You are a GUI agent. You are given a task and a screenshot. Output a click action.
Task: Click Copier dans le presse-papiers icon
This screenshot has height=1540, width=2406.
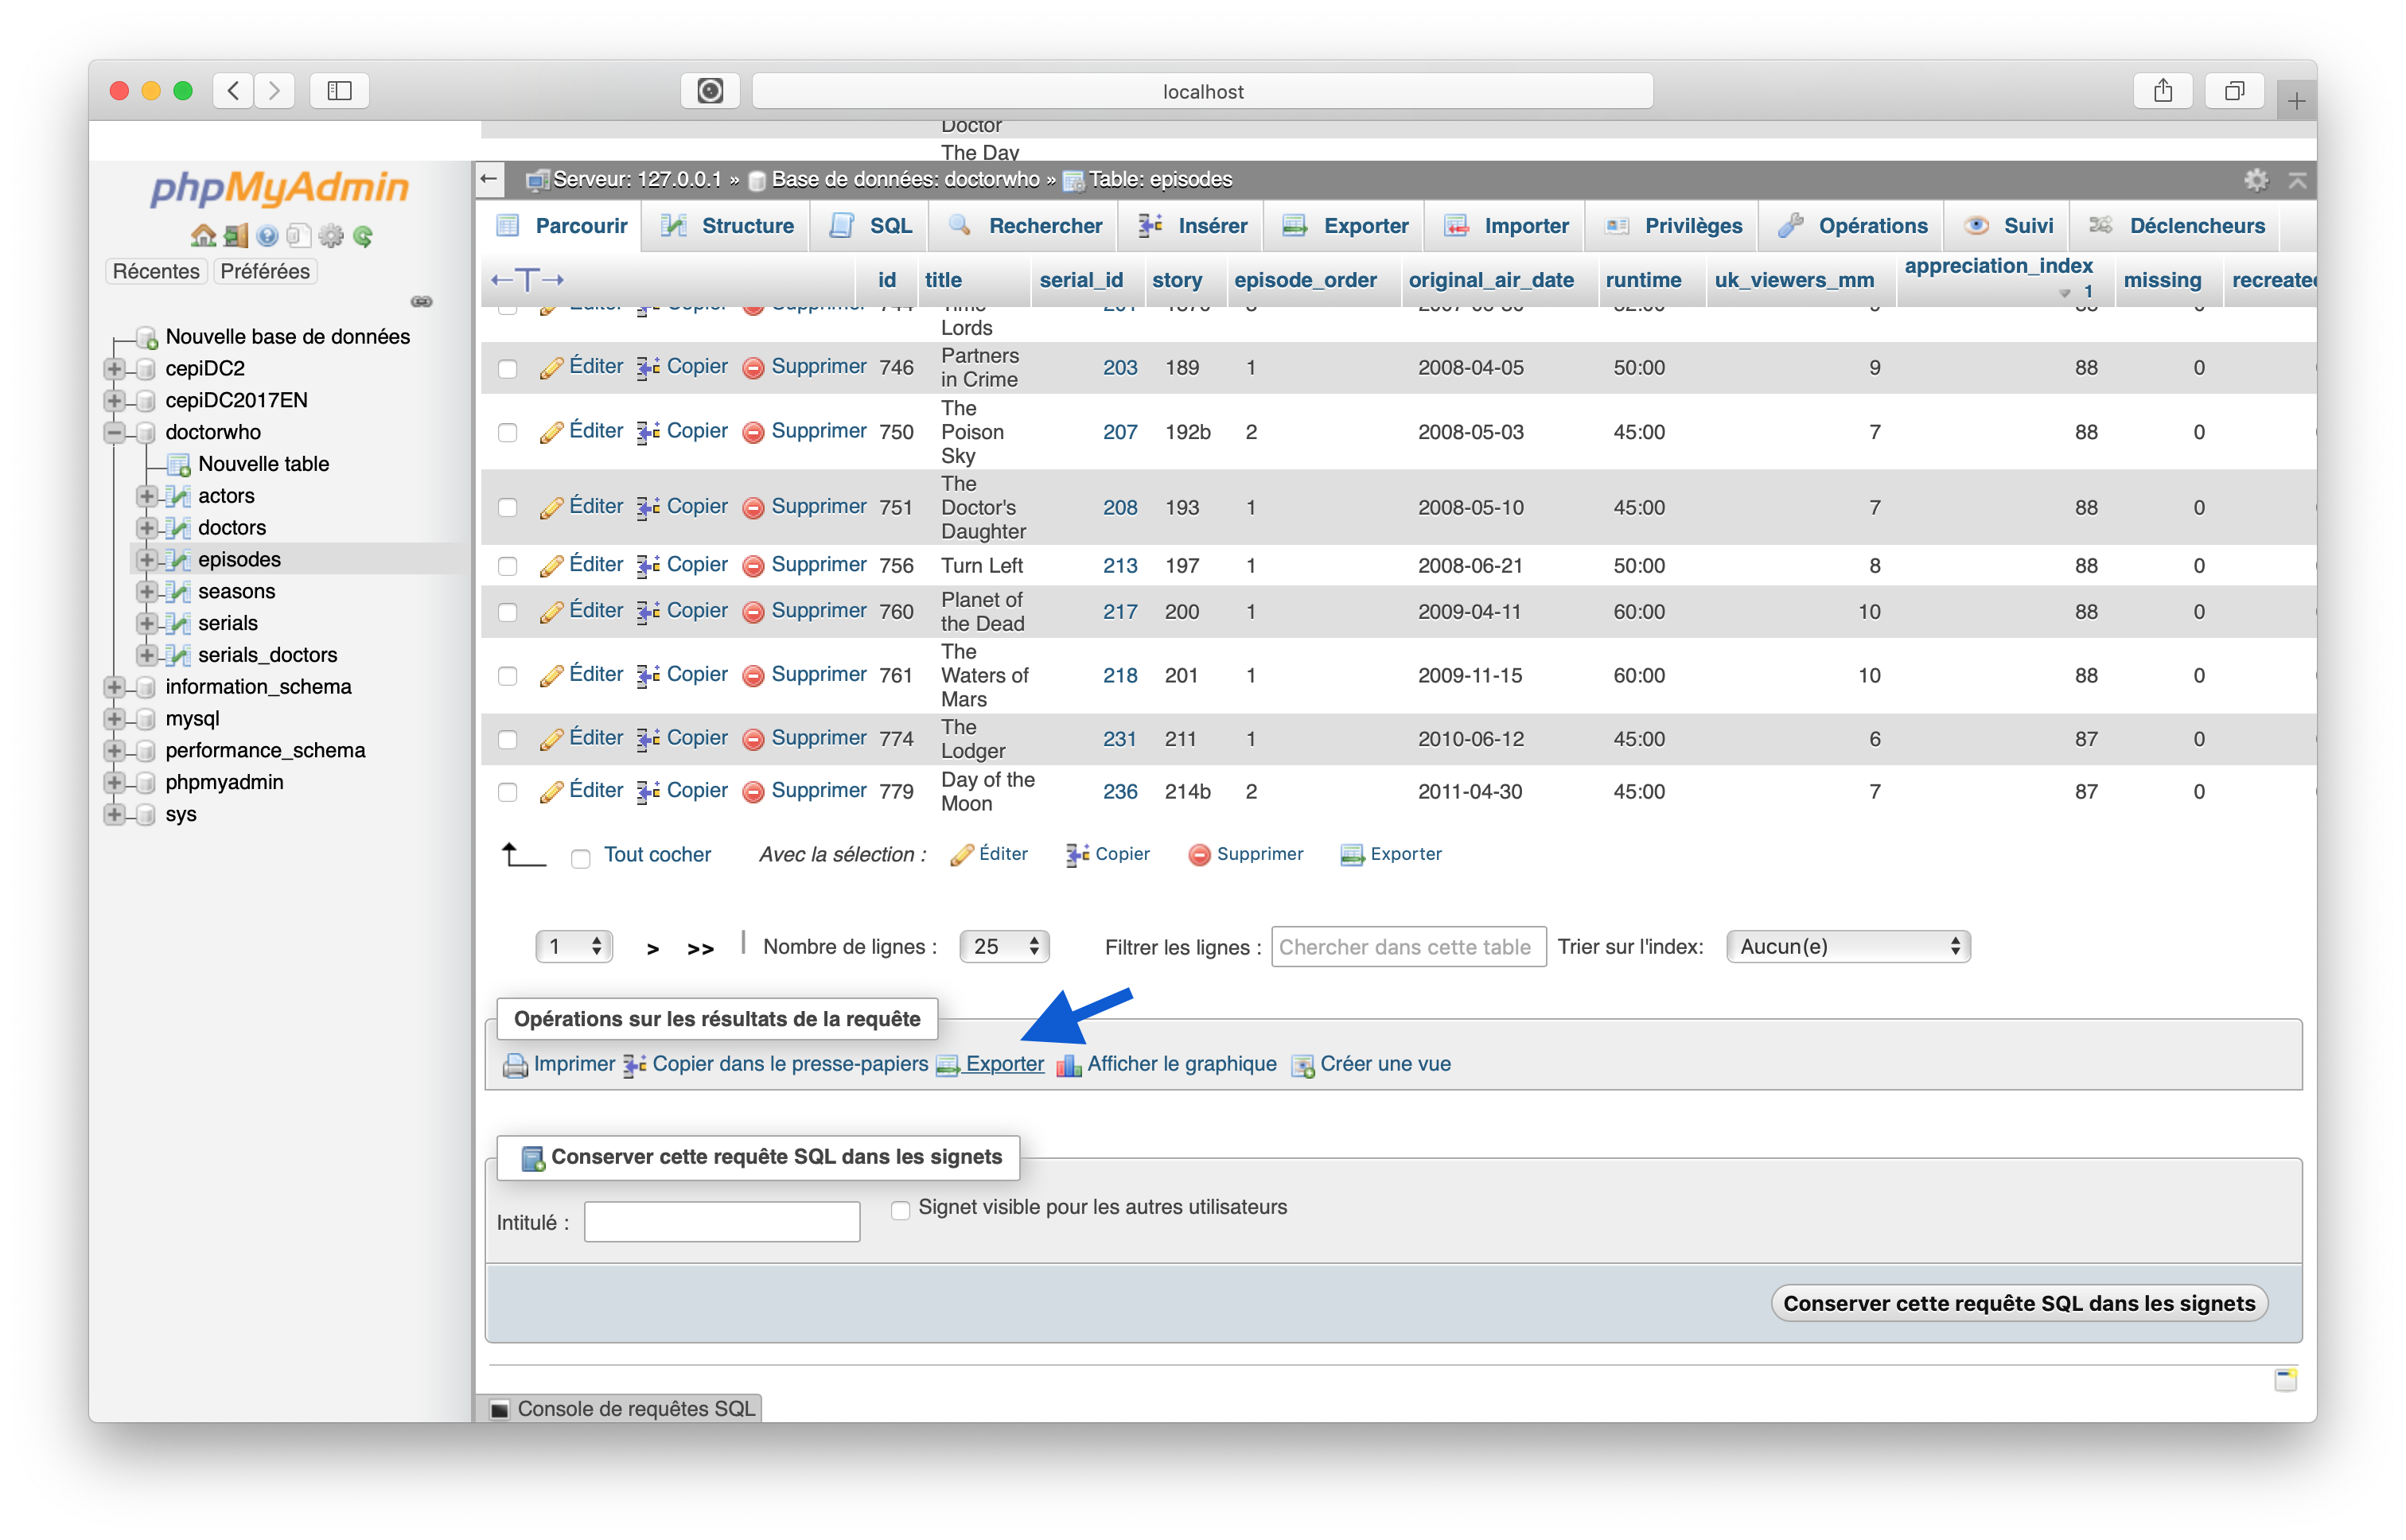(635, 1065)
